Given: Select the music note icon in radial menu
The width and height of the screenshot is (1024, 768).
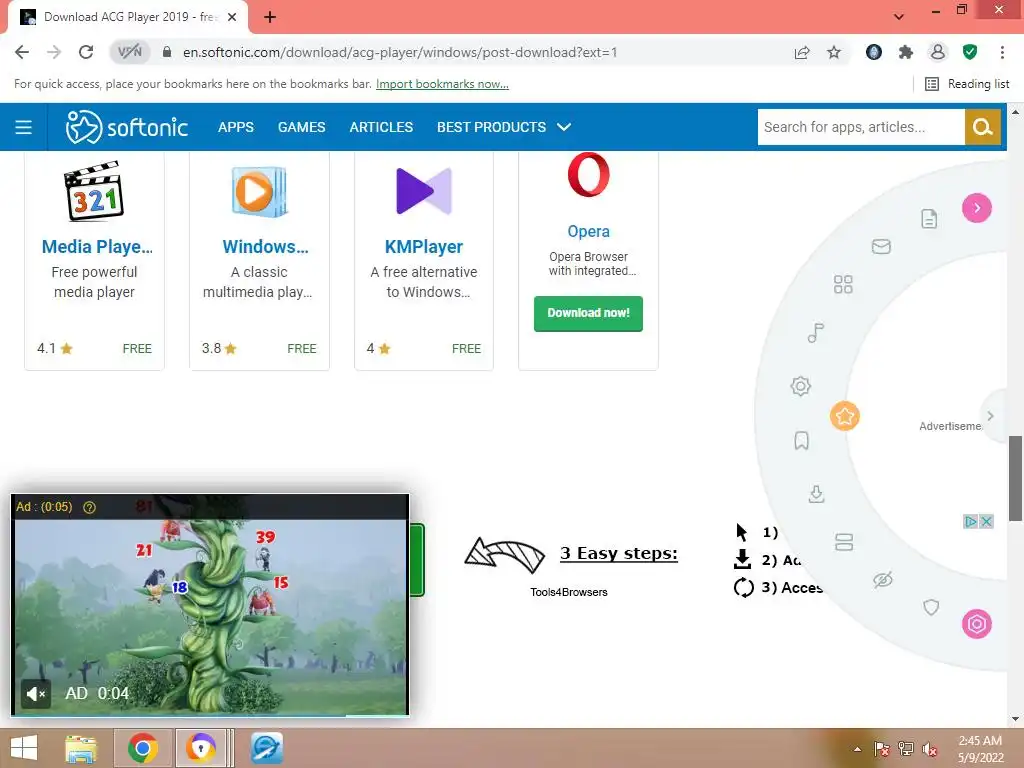Looking at the screenshot, I should click(x=815, y=332).
